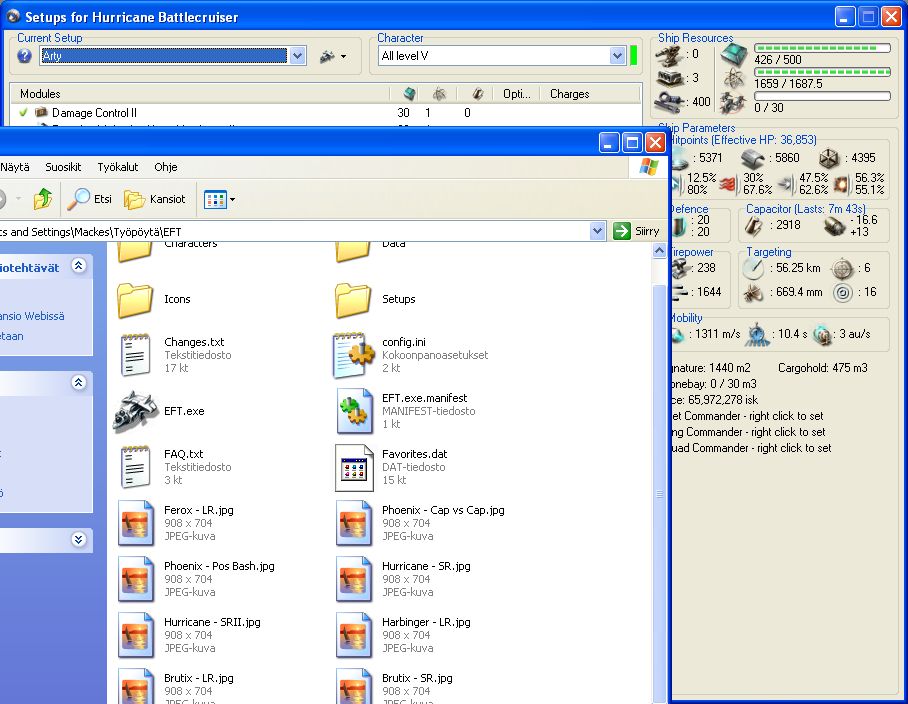This screenshot has width=908, height=704.
Task: Collapse the top task pane section chevron
Action: point(79,266)
